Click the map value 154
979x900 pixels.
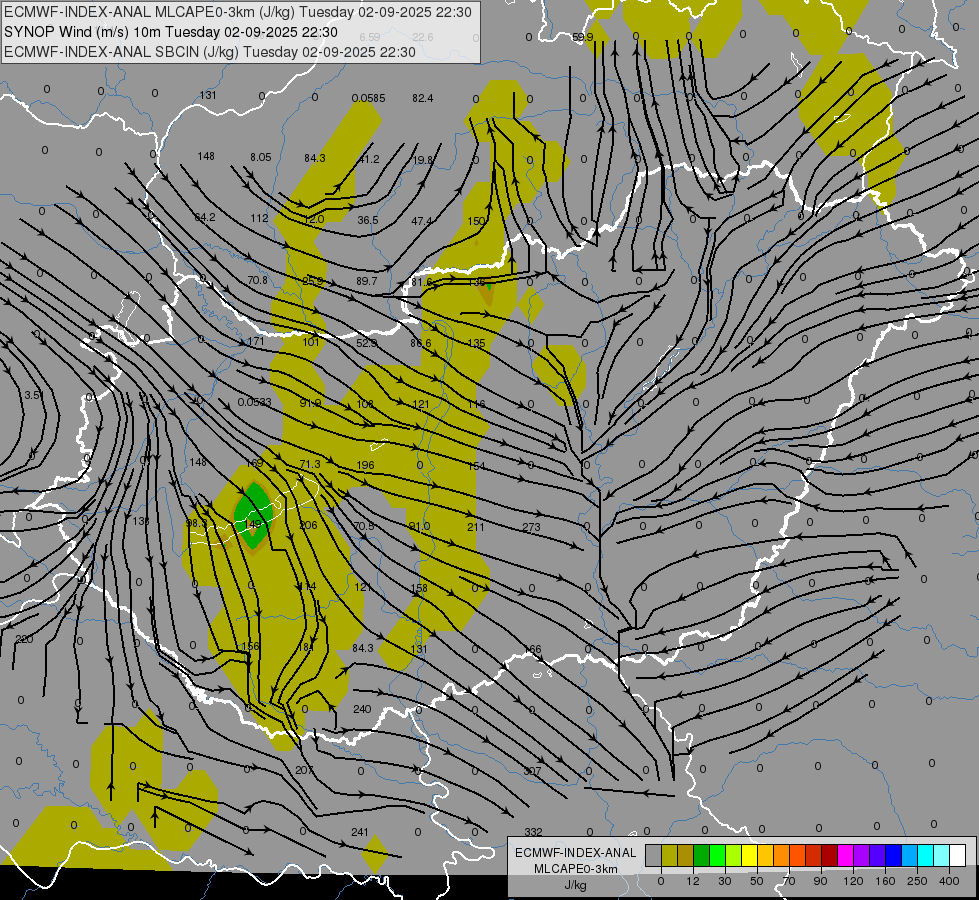476,466
